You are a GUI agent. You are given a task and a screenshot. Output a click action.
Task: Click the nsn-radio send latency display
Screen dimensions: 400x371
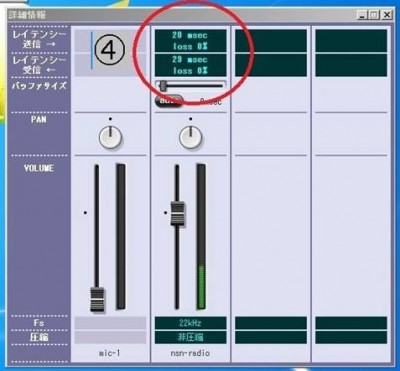tap(190, 40)
